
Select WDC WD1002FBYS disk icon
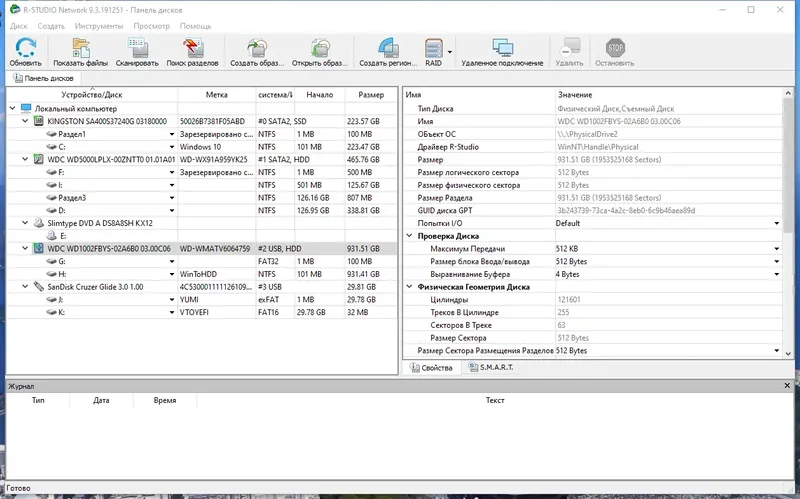38,248
